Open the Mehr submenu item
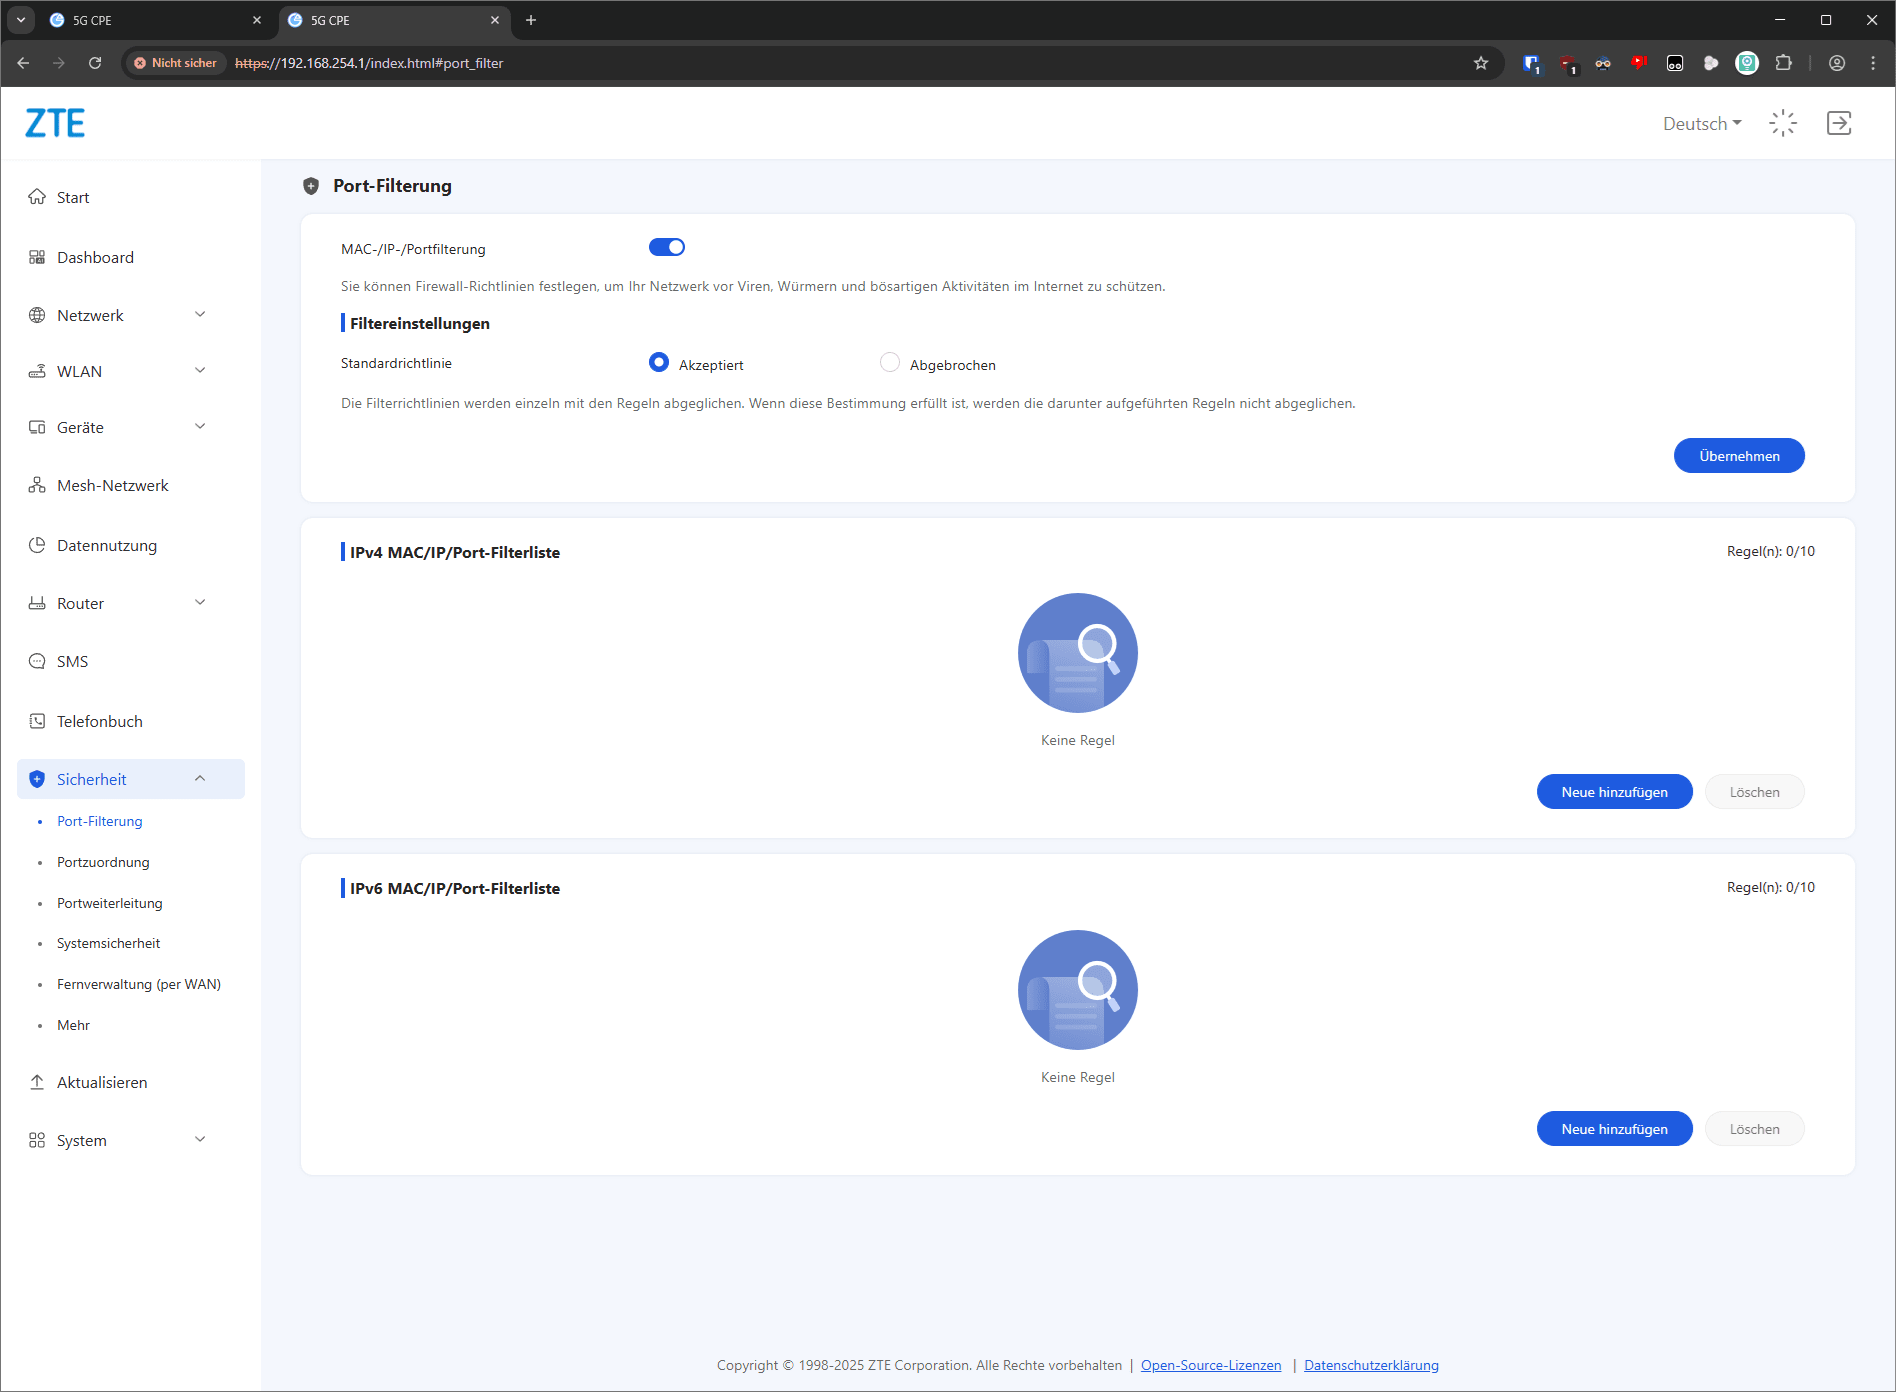Screen dimensions: 1896x1392 click(x=73, y=1025)
